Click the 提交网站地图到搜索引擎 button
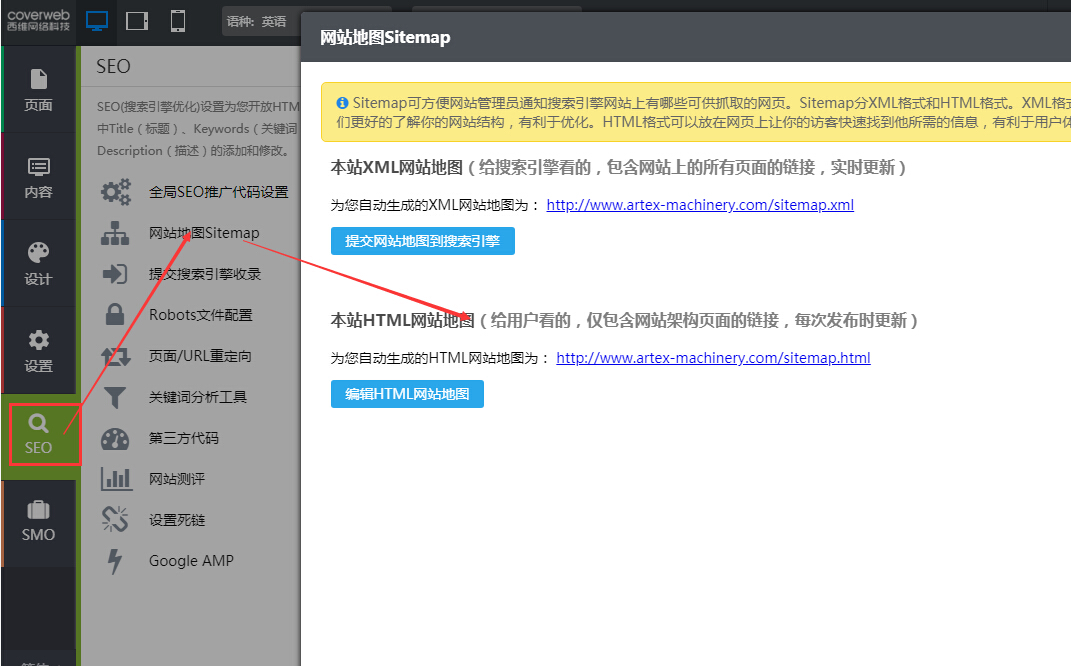 tap(422, 241)
